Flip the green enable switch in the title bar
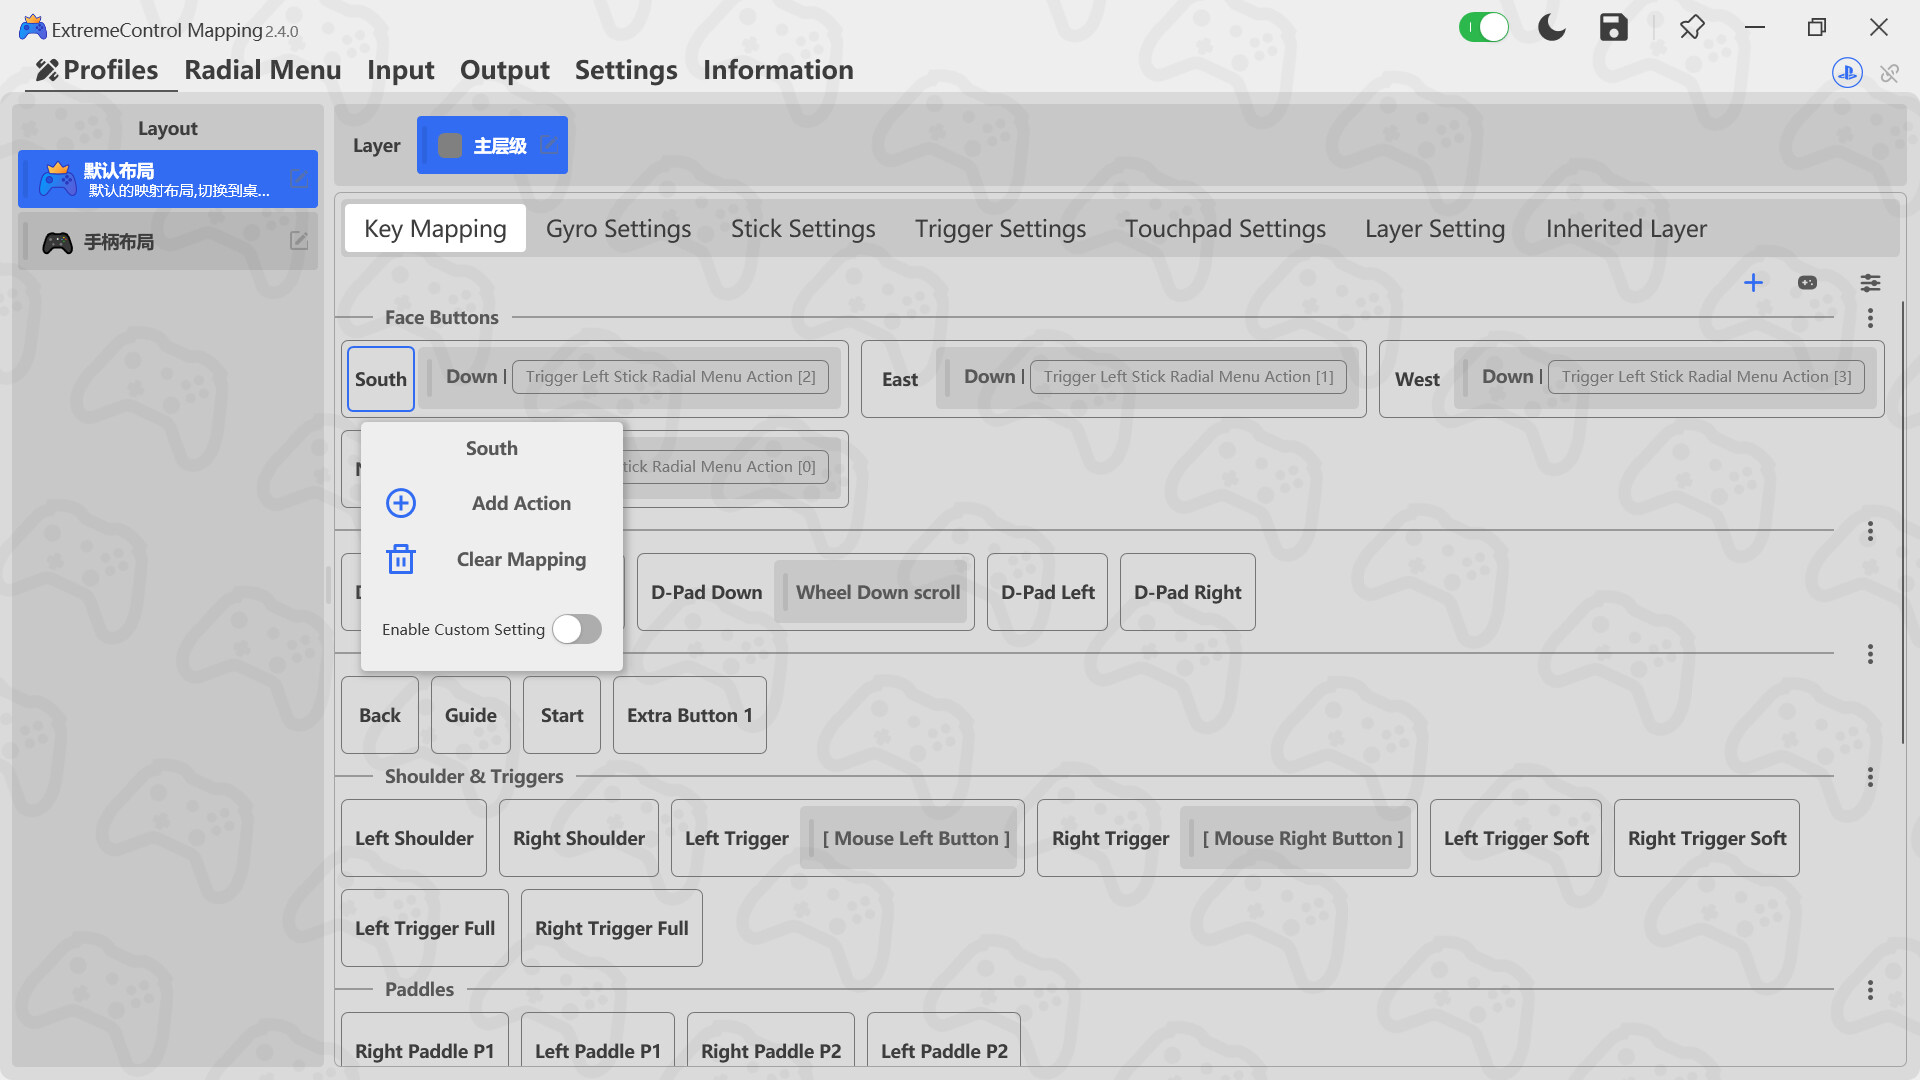1920x1080 pixels. 1484,27
